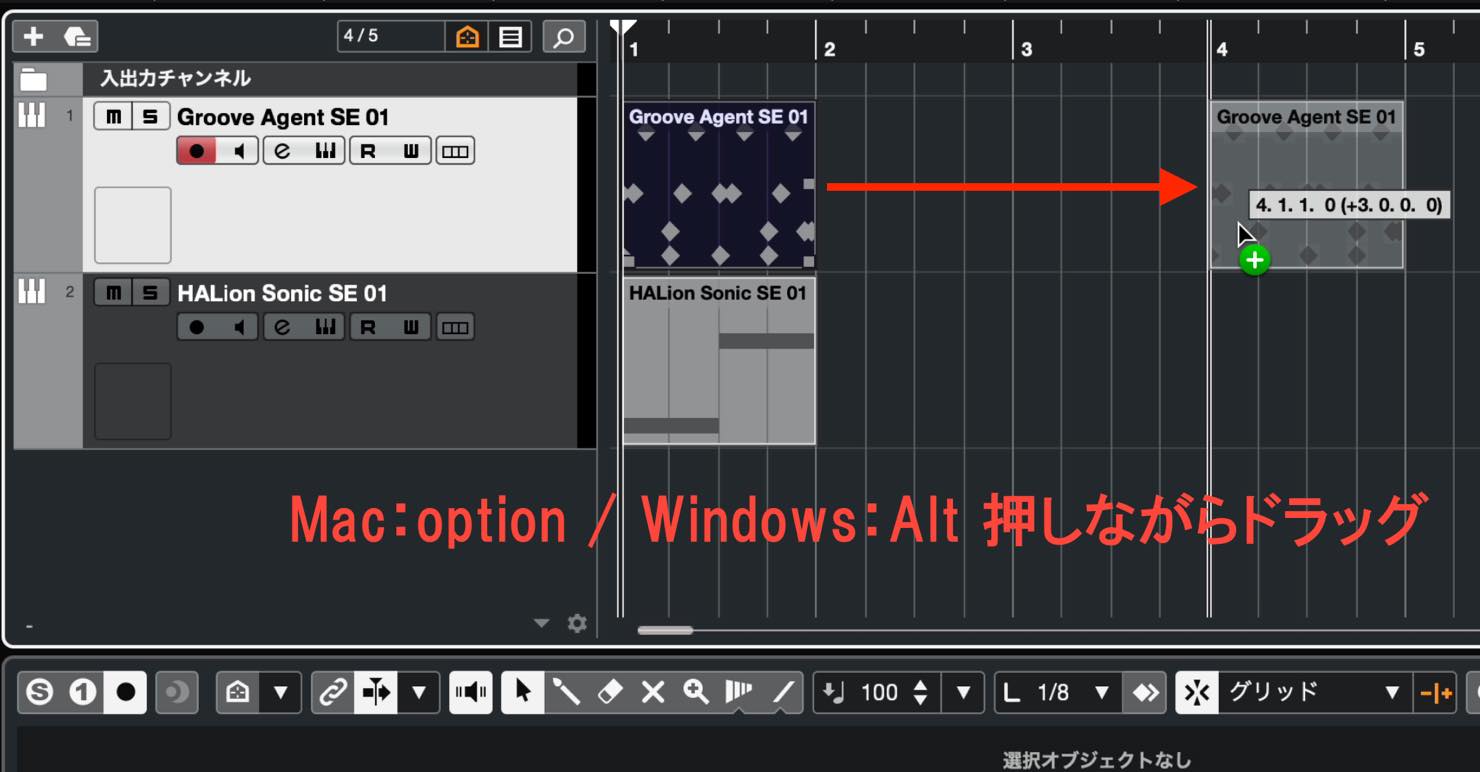
Task: Toggle the acoustic feedback speaker icon
Action: 471,692
